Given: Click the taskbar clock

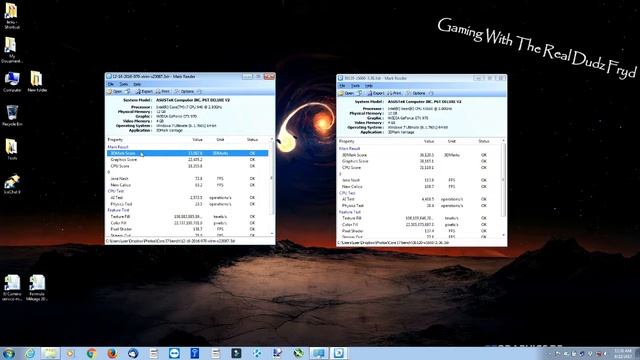Looking at the screenshot, I should tap(622, 353).
